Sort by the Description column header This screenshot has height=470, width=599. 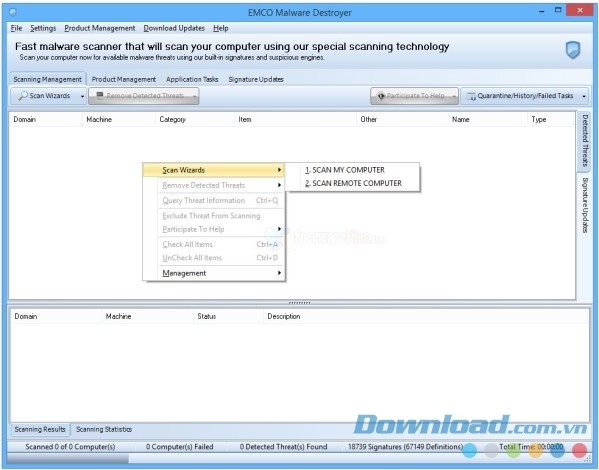click(426, 316)
